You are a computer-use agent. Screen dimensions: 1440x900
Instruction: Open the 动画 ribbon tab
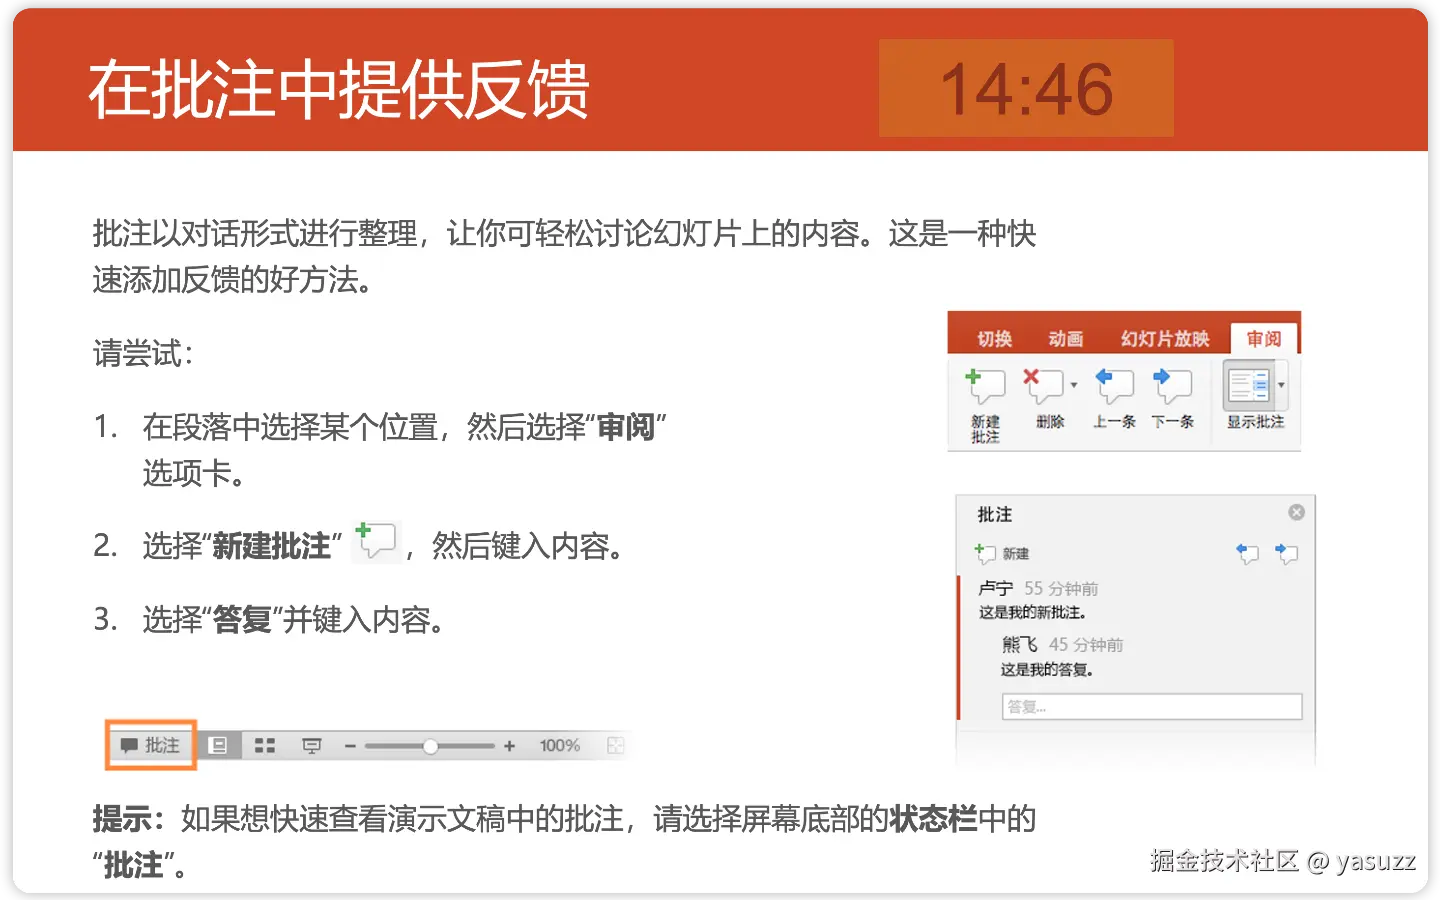1065,339
